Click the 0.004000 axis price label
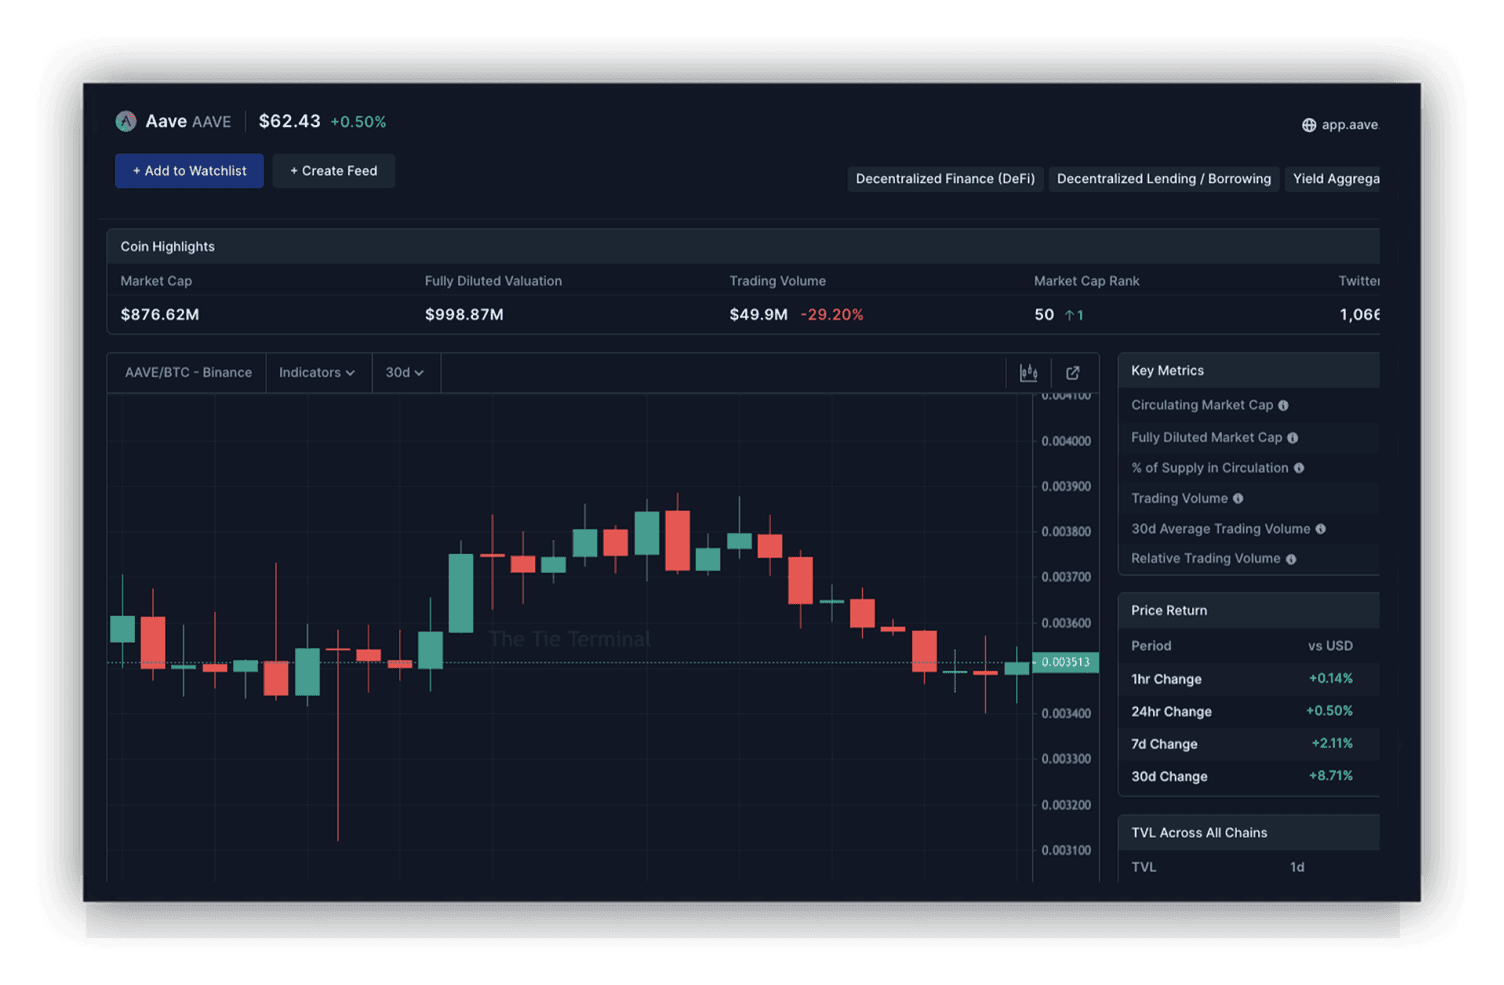 coord(1066,441)
